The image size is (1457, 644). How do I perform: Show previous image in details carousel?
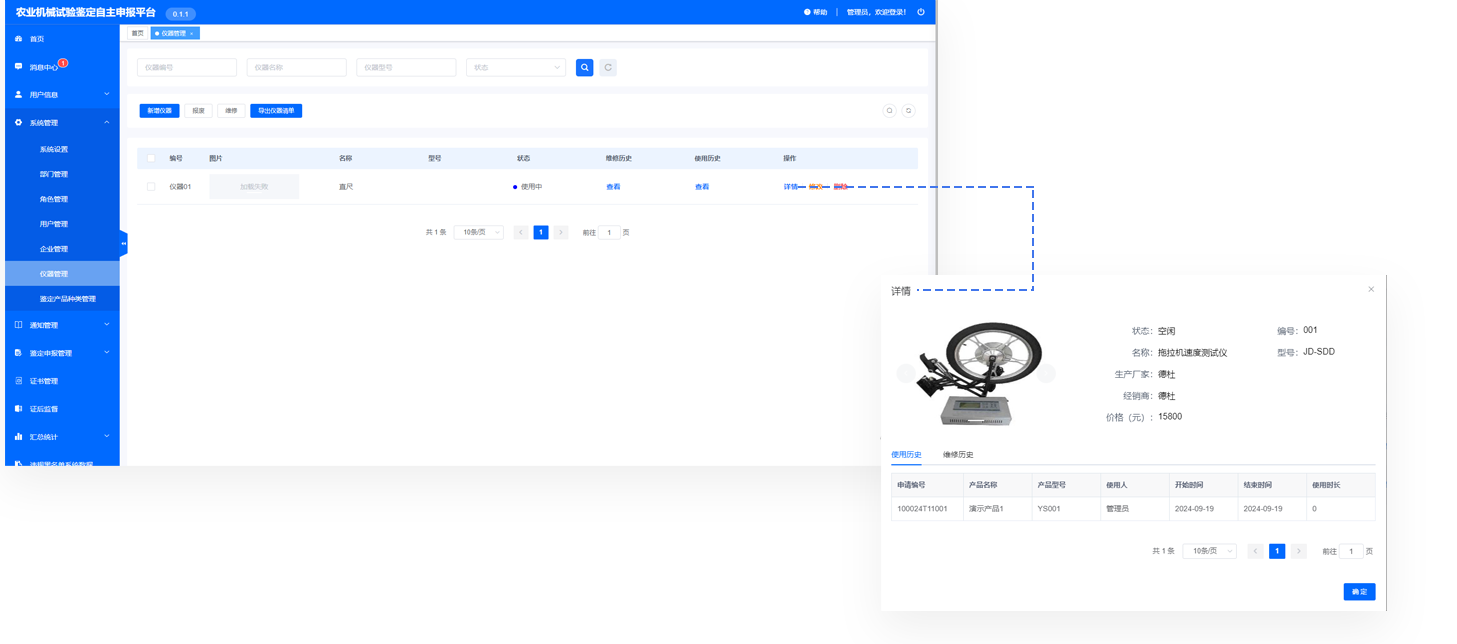[906, 373]
